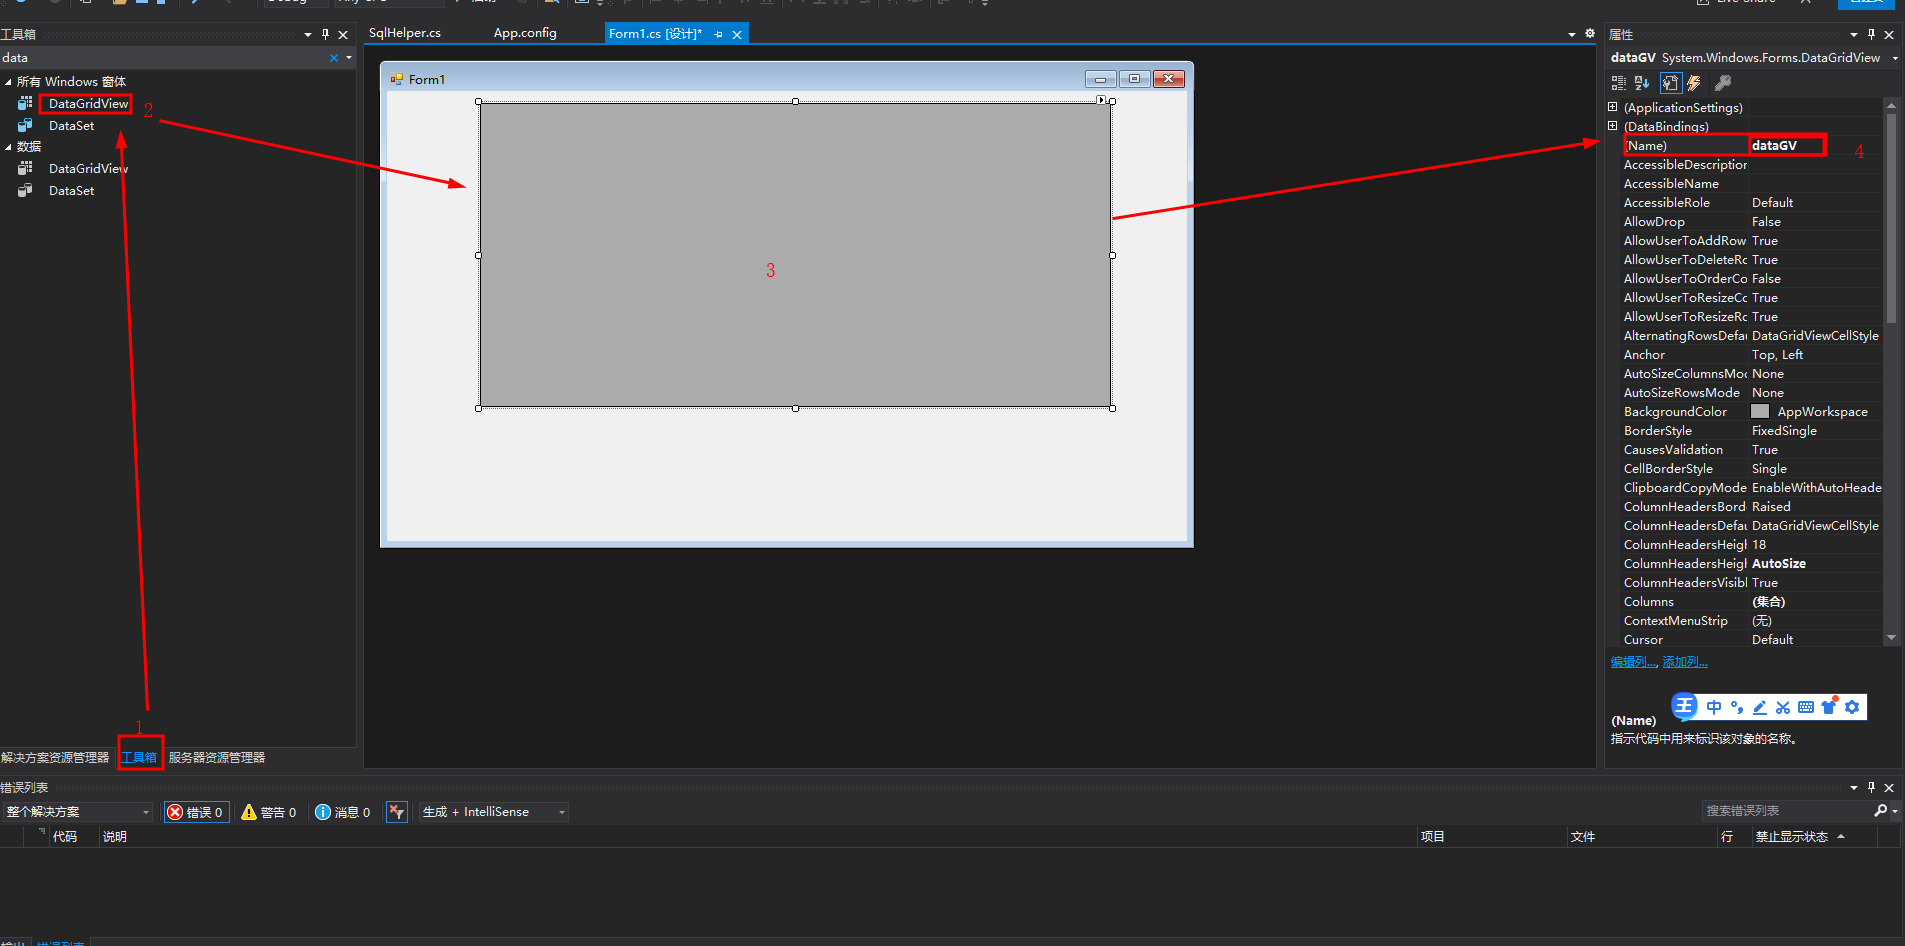Image resolution: width=1905 pixels, height=946 pixels.
Task: Click the 编辑列... link
Action: click(x=1634, y=662)
